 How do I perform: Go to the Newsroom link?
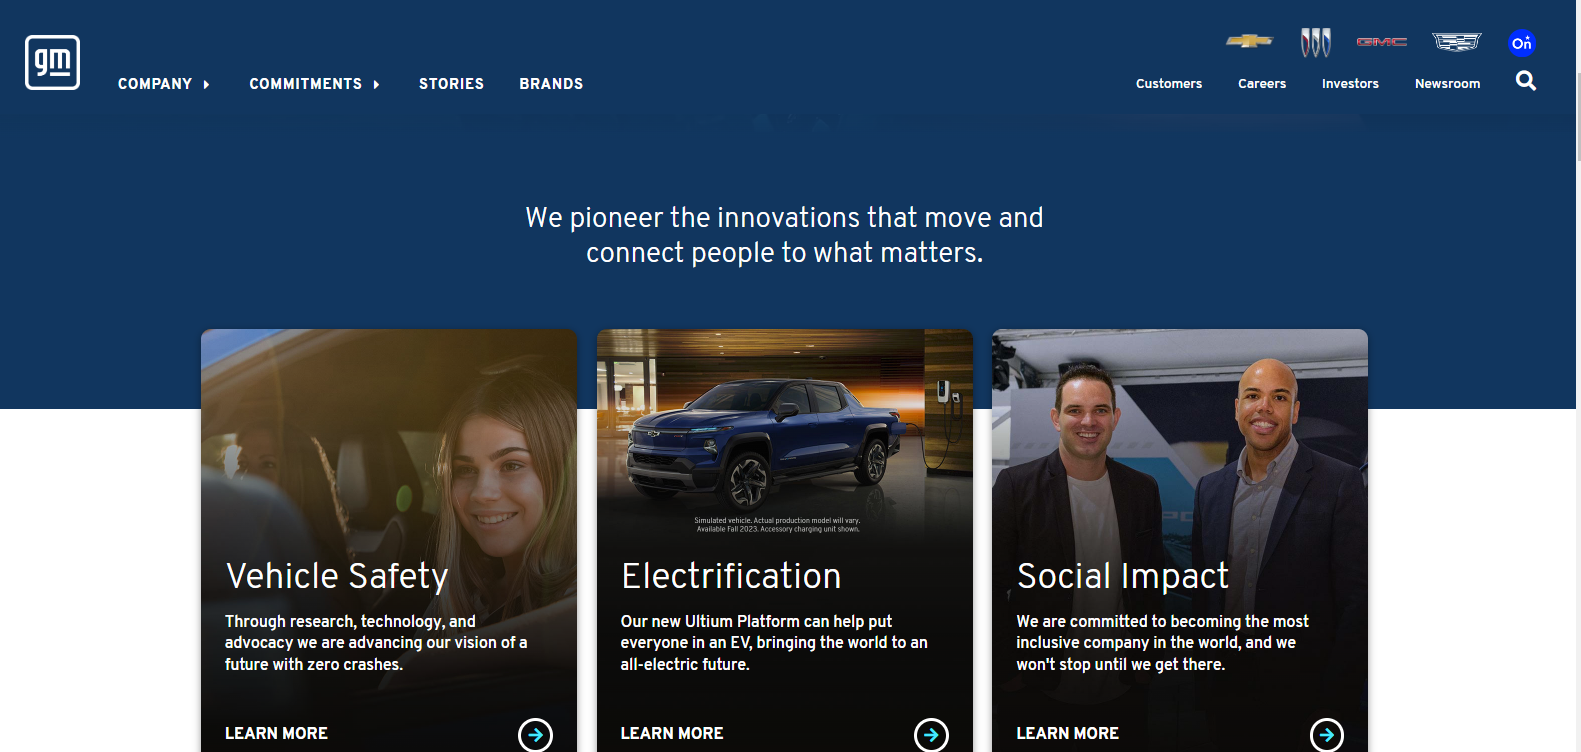(1447, 84)
